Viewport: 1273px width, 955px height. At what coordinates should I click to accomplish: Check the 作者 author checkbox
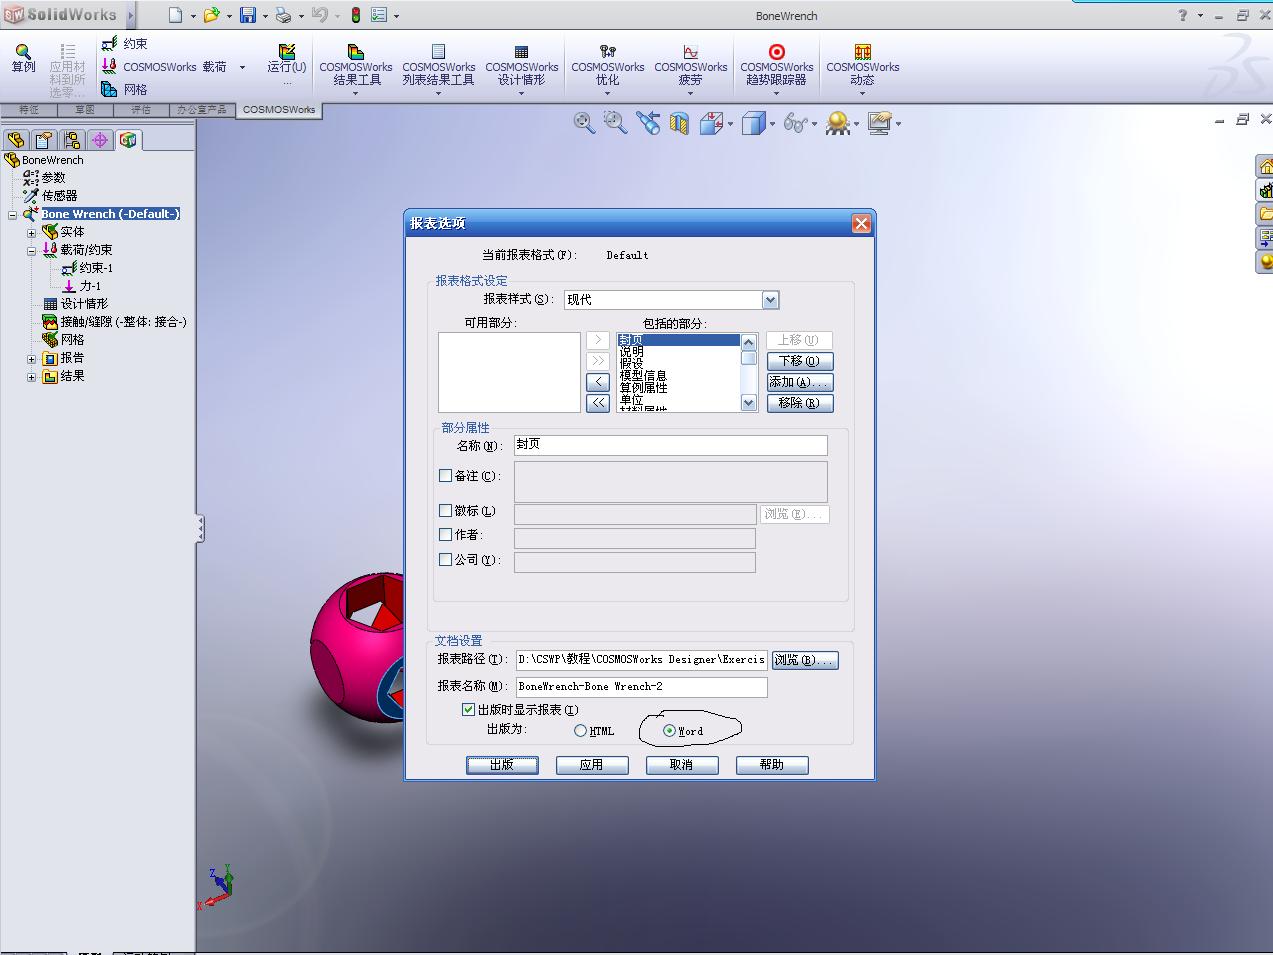(x=446, y=535)
